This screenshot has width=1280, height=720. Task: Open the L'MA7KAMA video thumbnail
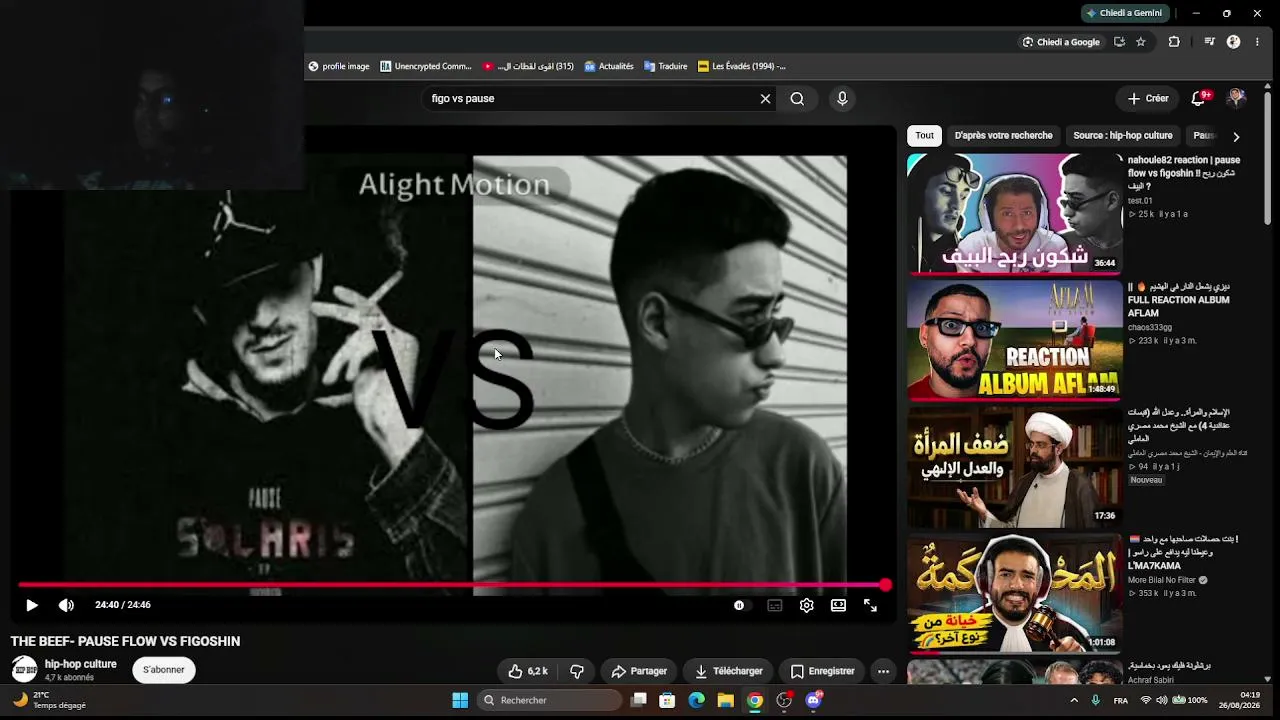[1014, 593]
